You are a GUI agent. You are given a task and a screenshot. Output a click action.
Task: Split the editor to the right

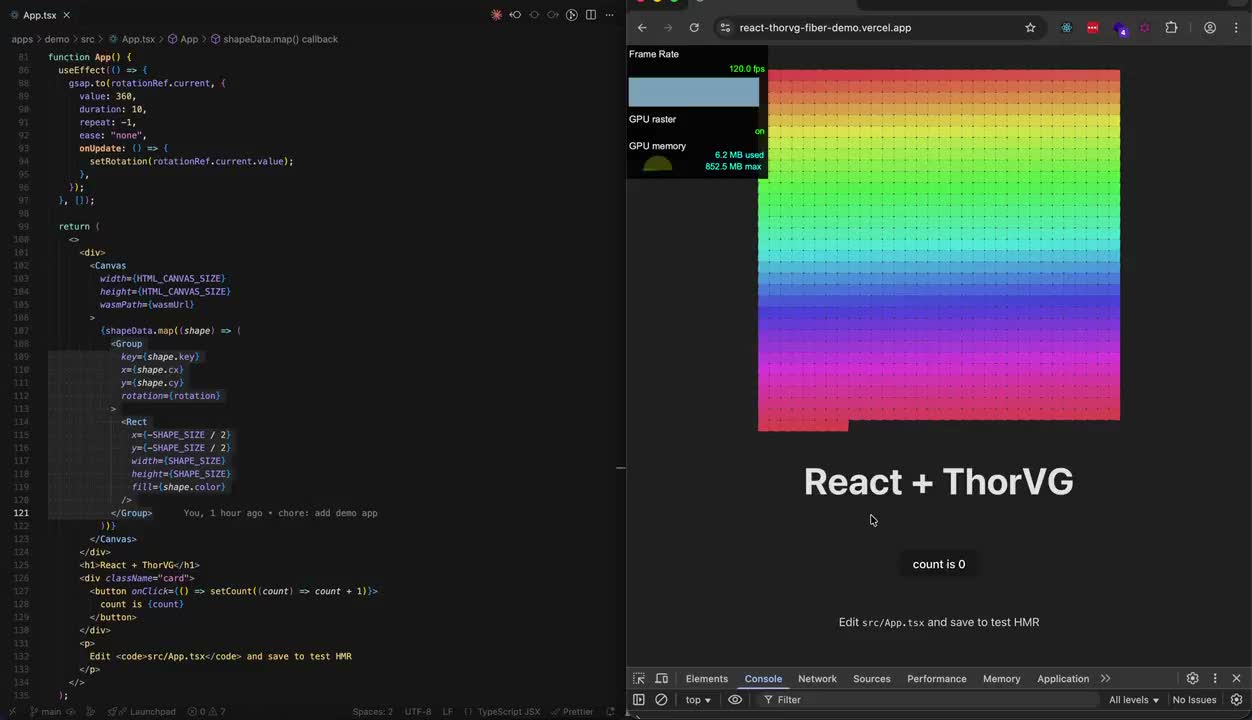pyautogui.click(x=591, y=15)
